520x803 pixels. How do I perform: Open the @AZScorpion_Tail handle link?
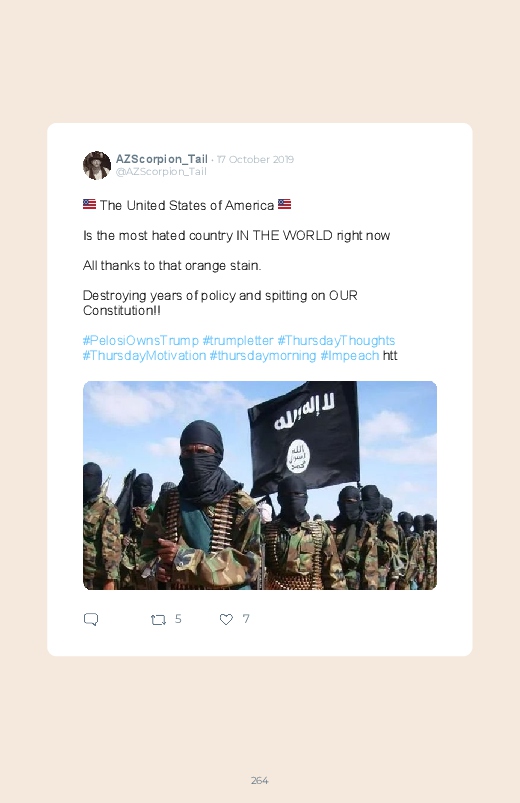pos(161,172)
